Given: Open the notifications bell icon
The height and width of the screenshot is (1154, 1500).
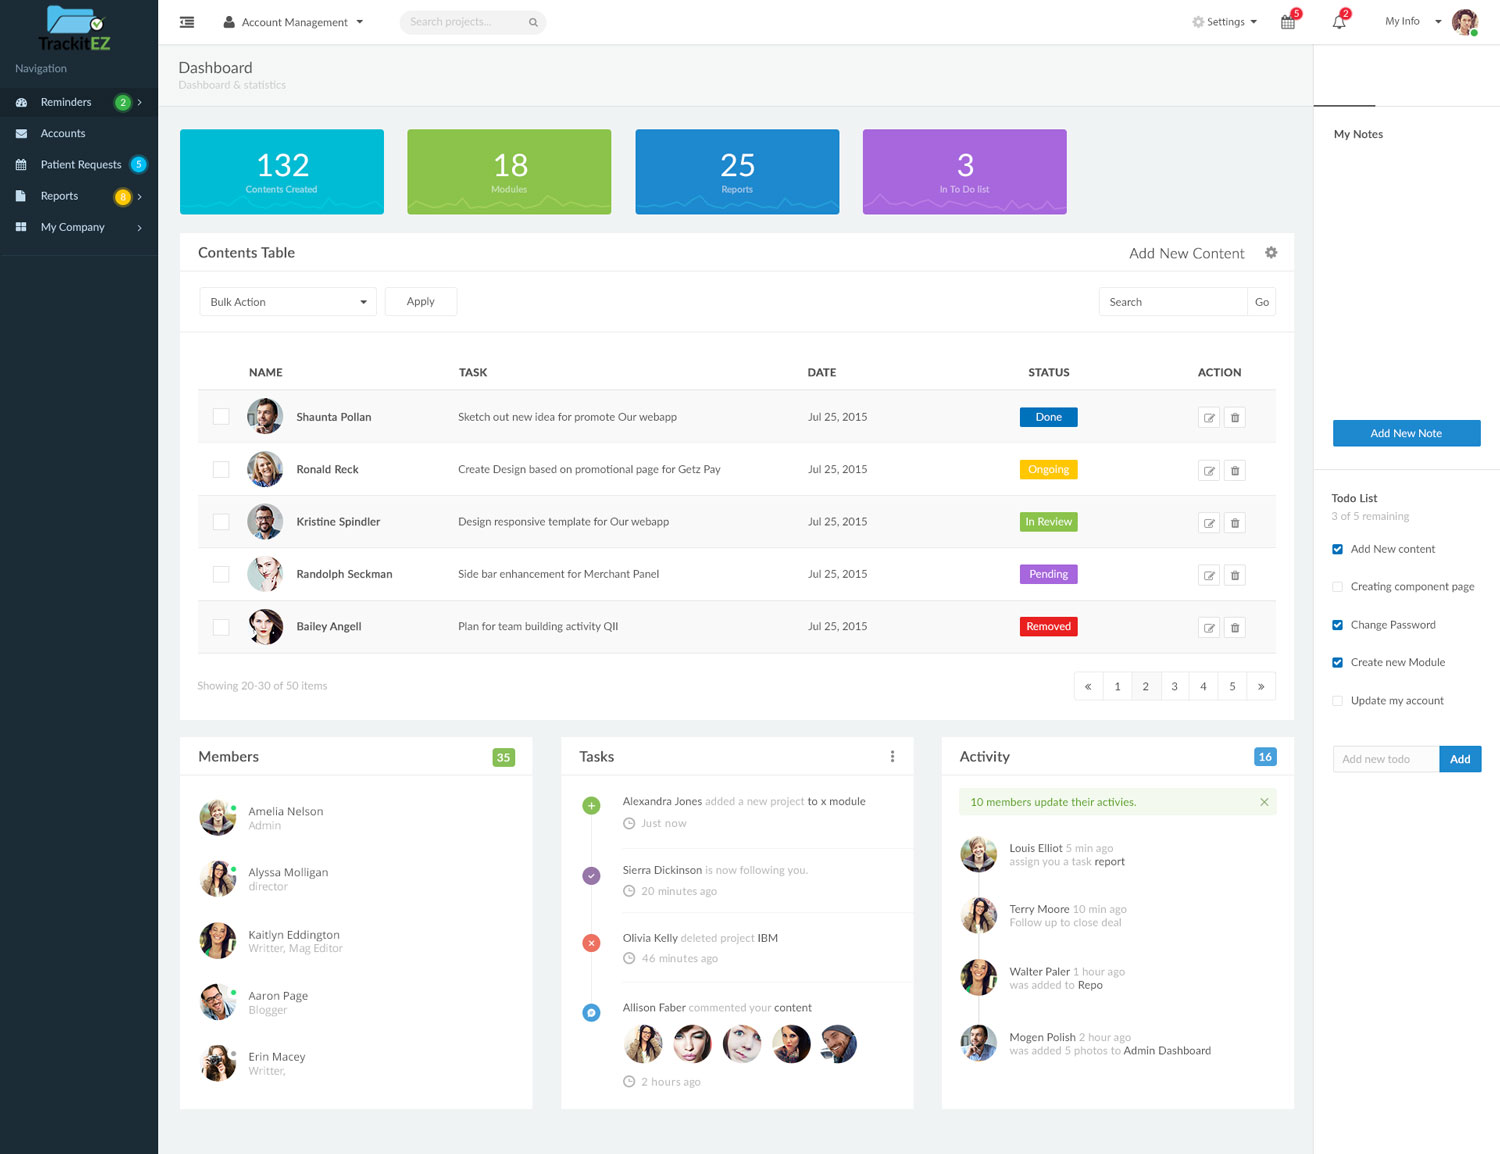Looking at the screenshot, I should pos(1339,22).
